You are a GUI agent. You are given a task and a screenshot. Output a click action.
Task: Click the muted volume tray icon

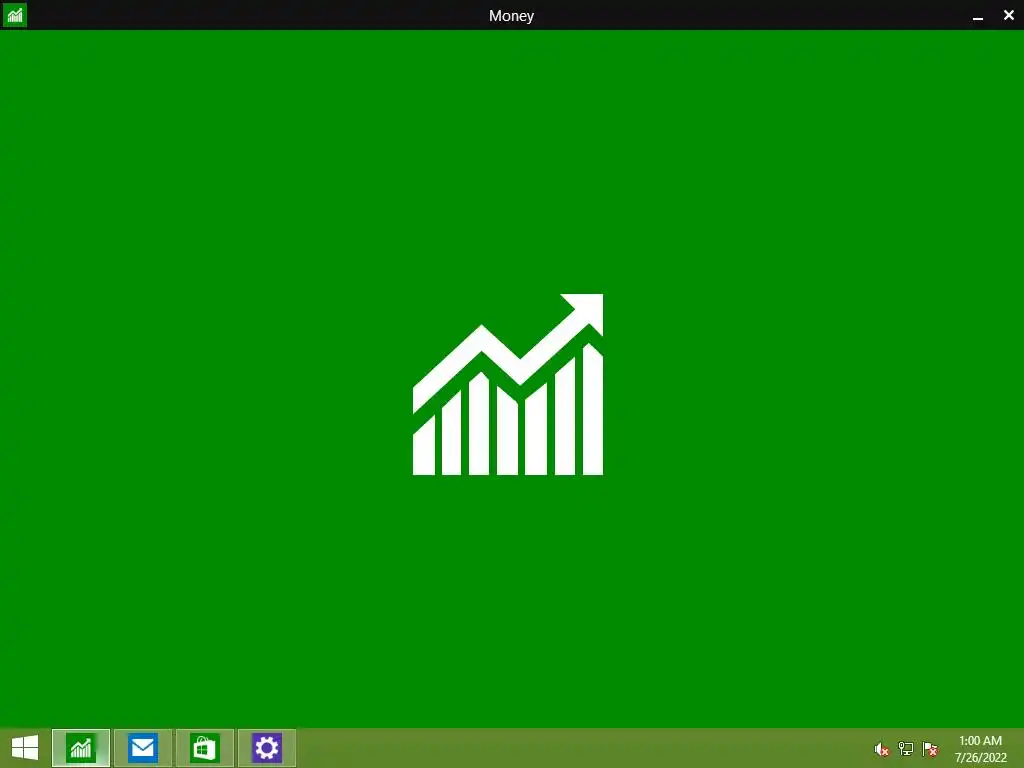[882, 749]
